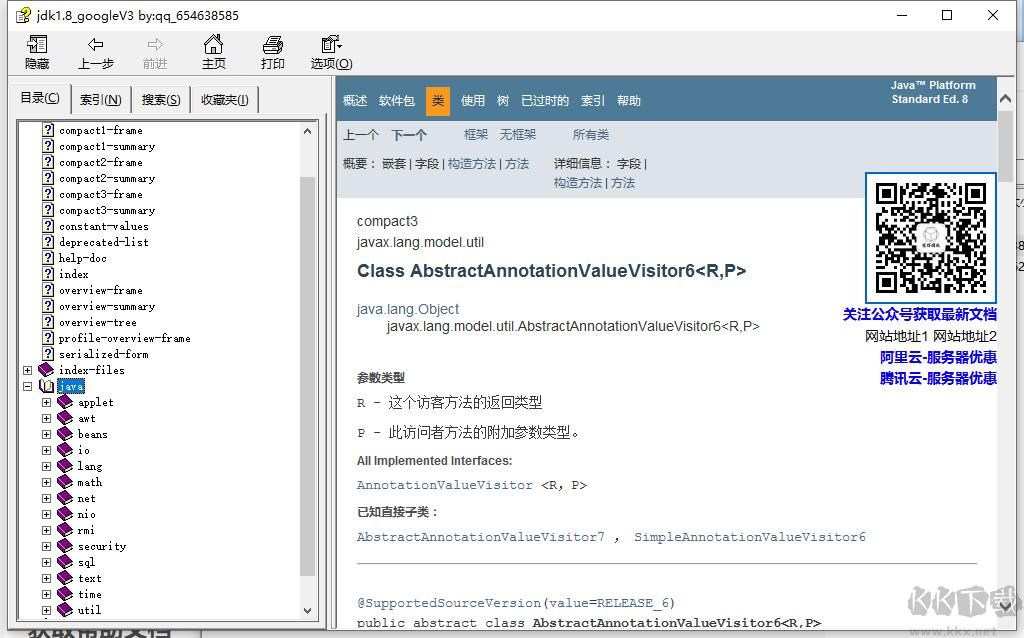Screen dimensions: 1024x638
Task: Expand the index-files tree node
Action: click(27, 370)
